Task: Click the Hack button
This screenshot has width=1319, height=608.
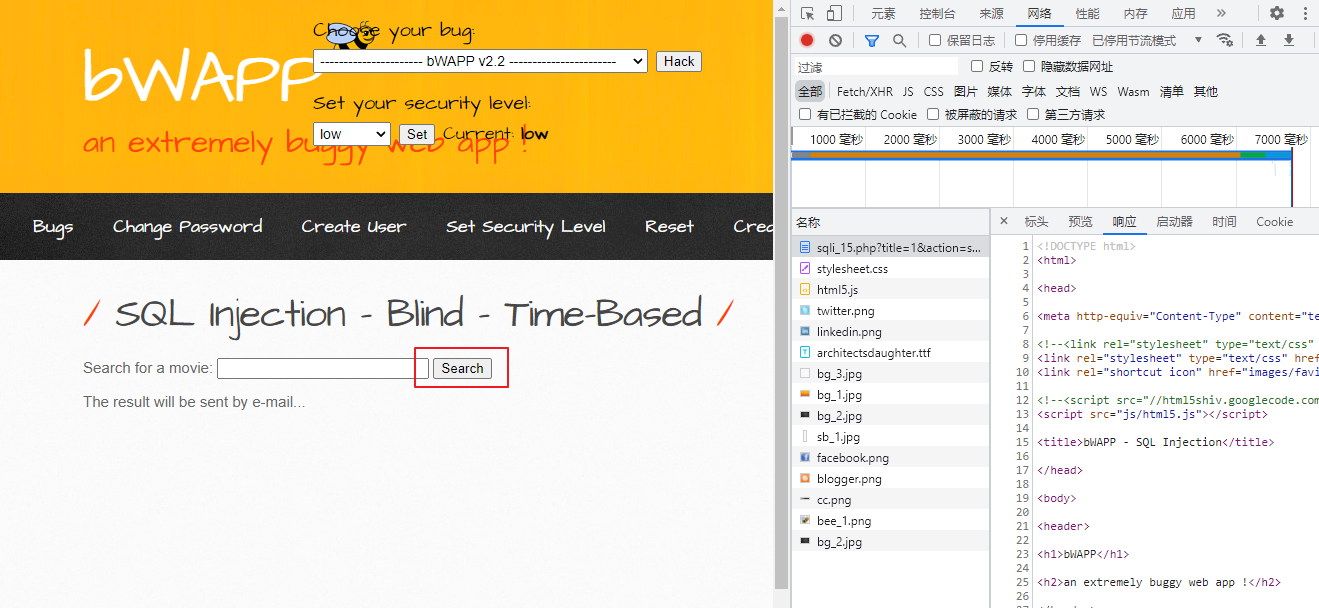Action: 679,61
